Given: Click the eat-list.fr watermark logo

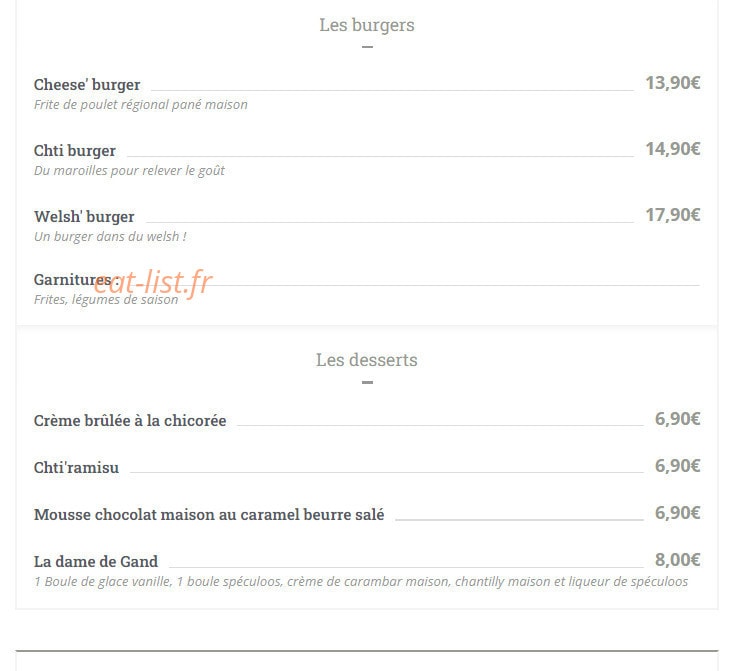Looking at the screenshot, I should [153, 283].
